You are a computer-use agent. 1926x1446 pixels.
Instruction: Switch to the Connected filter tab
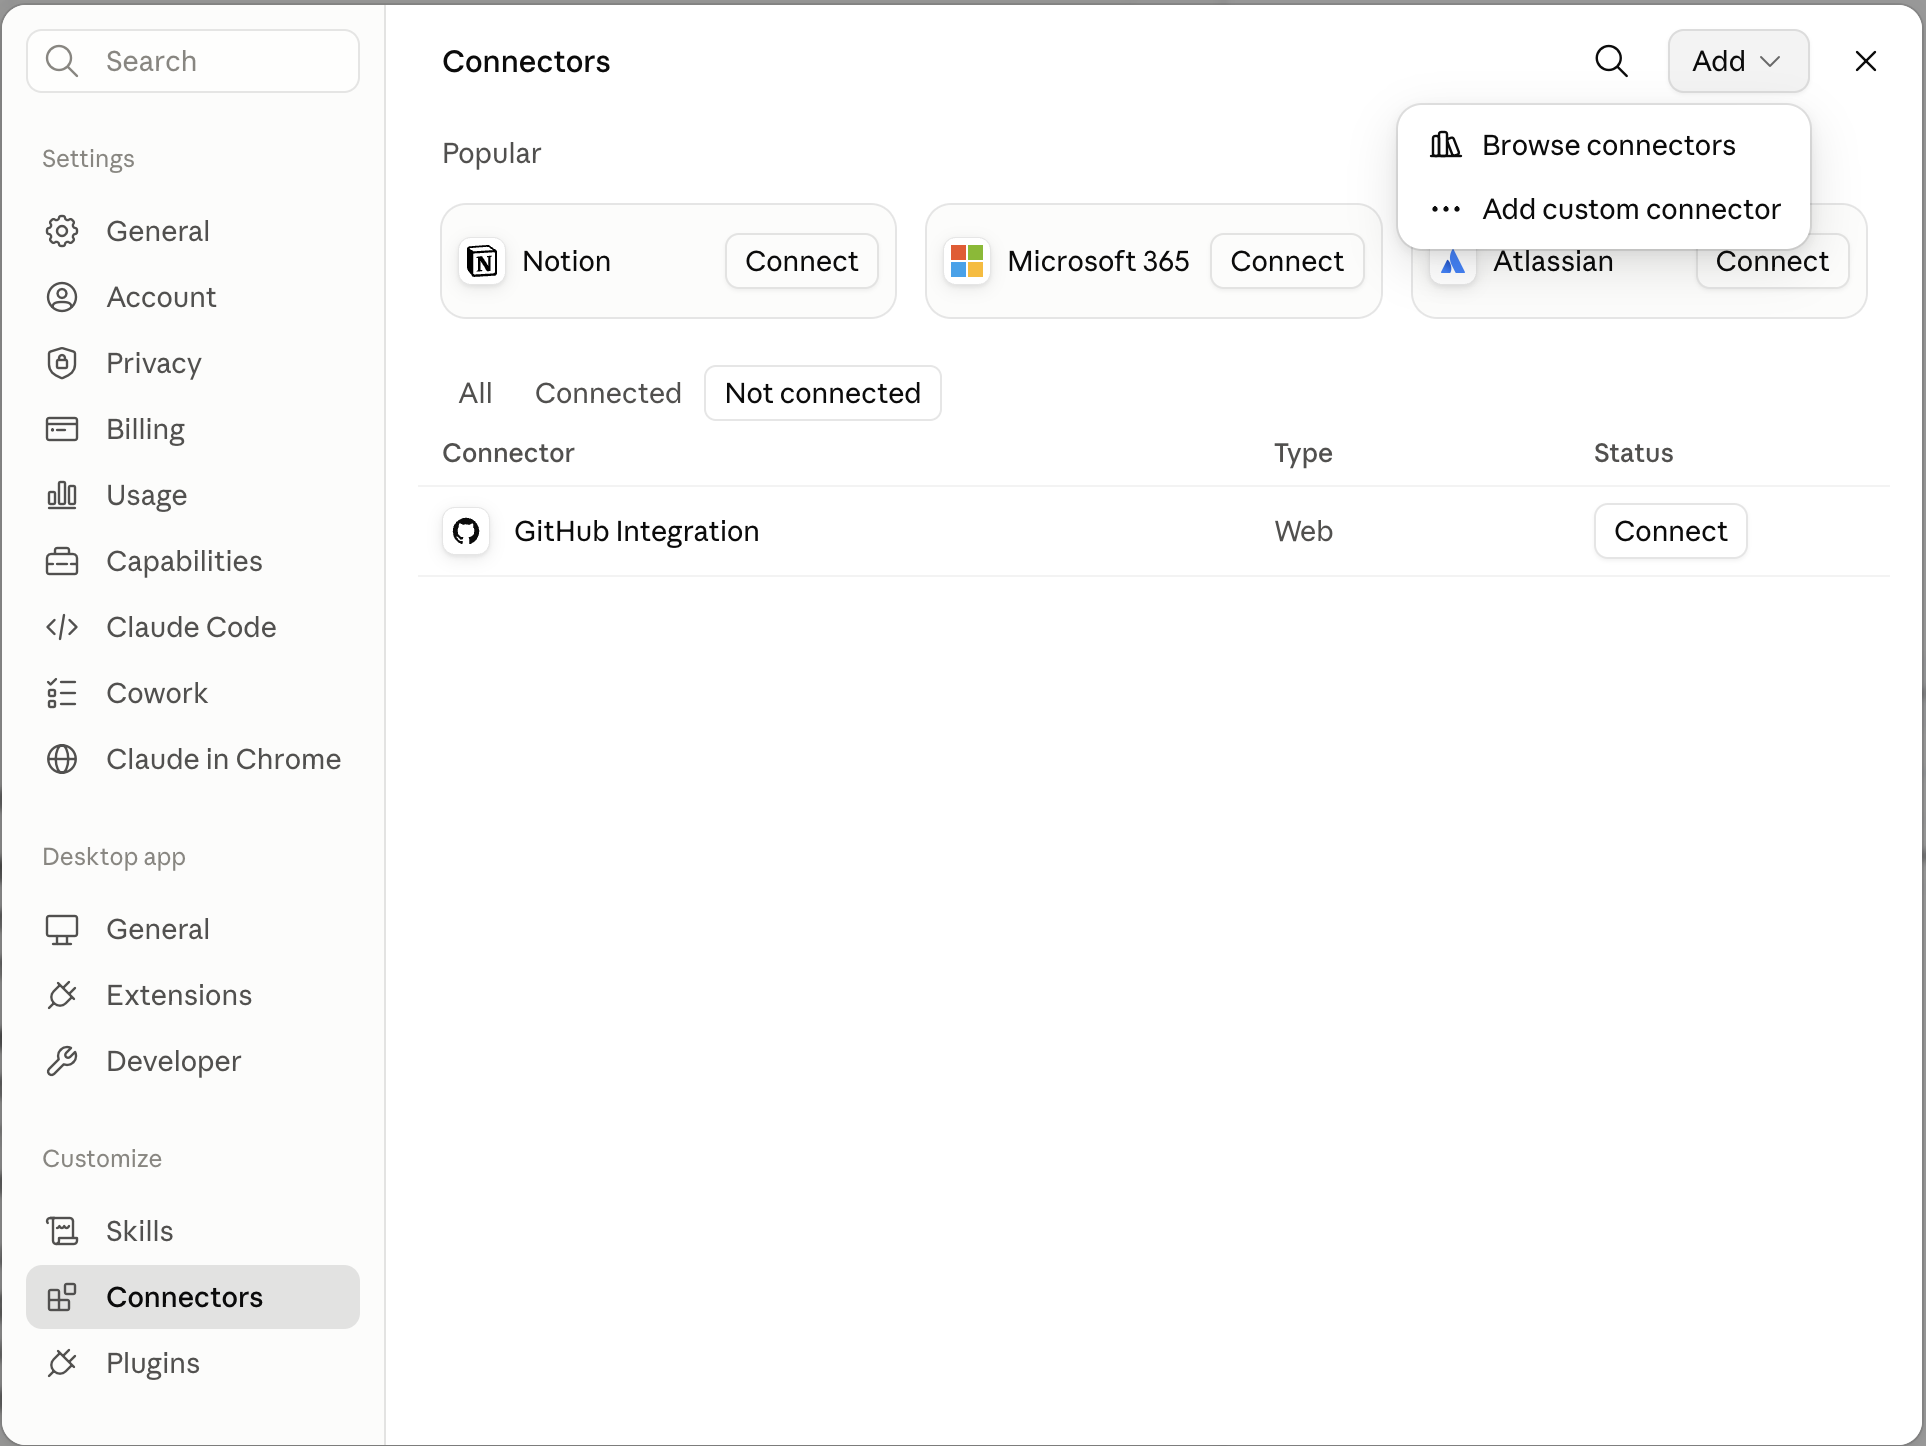tap(608, 393)
